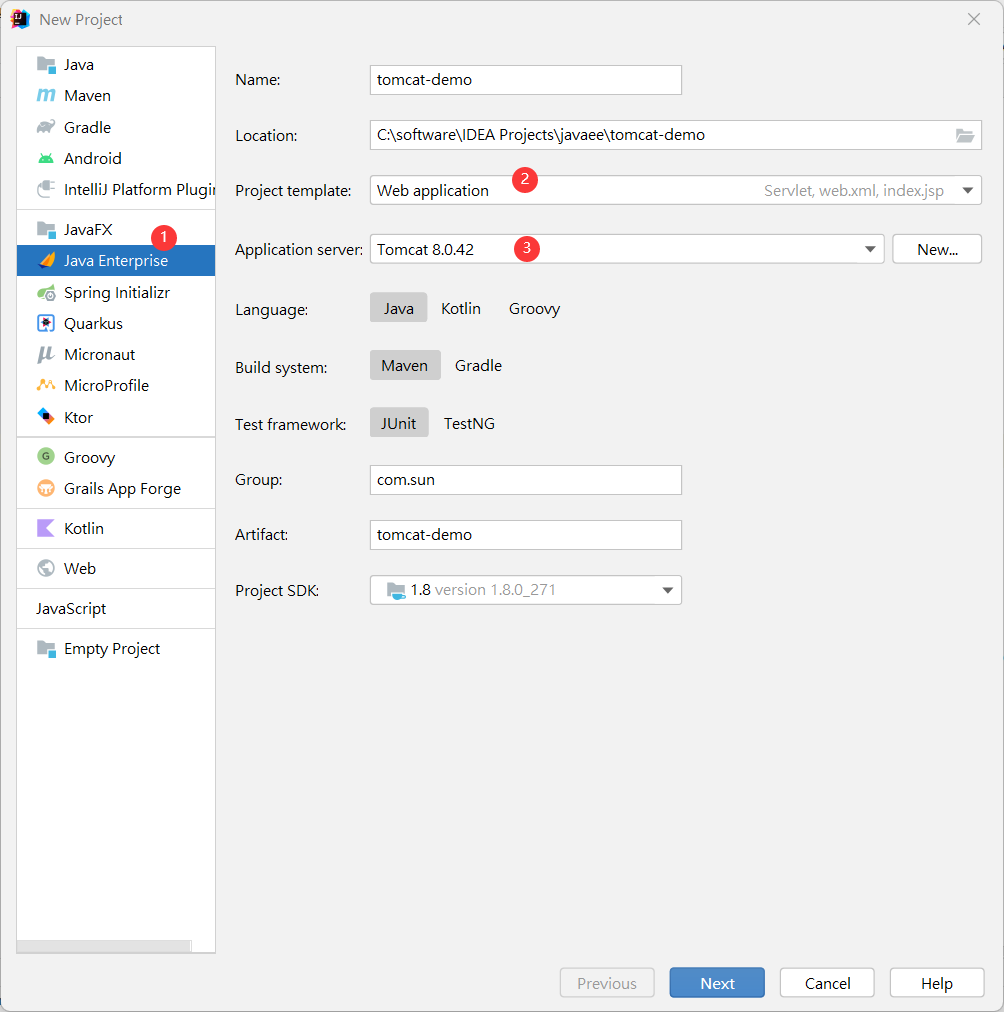Choose Gradle build system
This screenshot has height=1012, width=1004.
pyautogui.click(x=478, y=365)
